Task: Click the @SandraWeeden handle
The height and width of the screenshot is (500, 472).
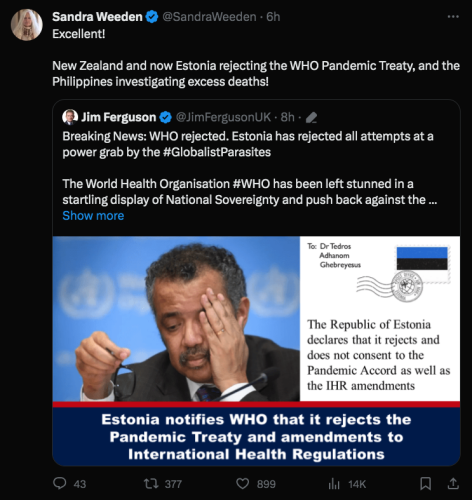Action: click(209, 17)
